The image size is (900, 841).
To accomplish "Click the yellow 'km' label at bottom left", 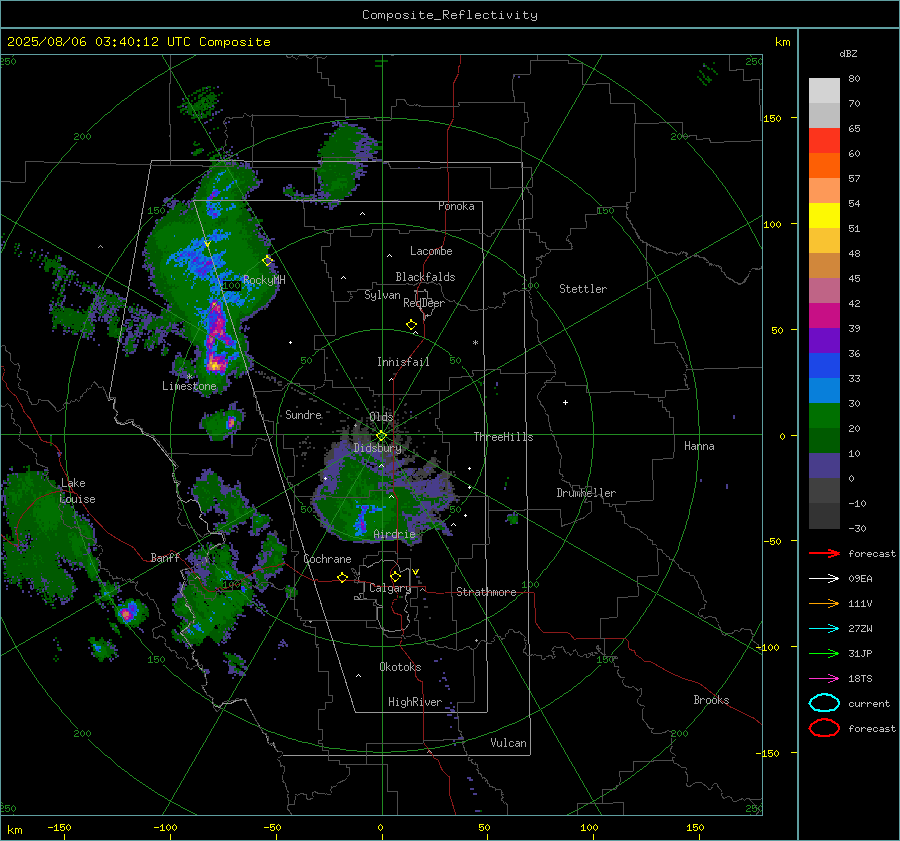I will coord(14,830).
